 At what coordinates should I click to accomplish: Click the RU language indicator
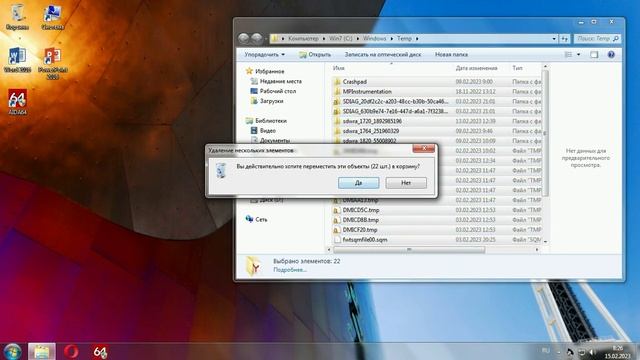point(546,351)
